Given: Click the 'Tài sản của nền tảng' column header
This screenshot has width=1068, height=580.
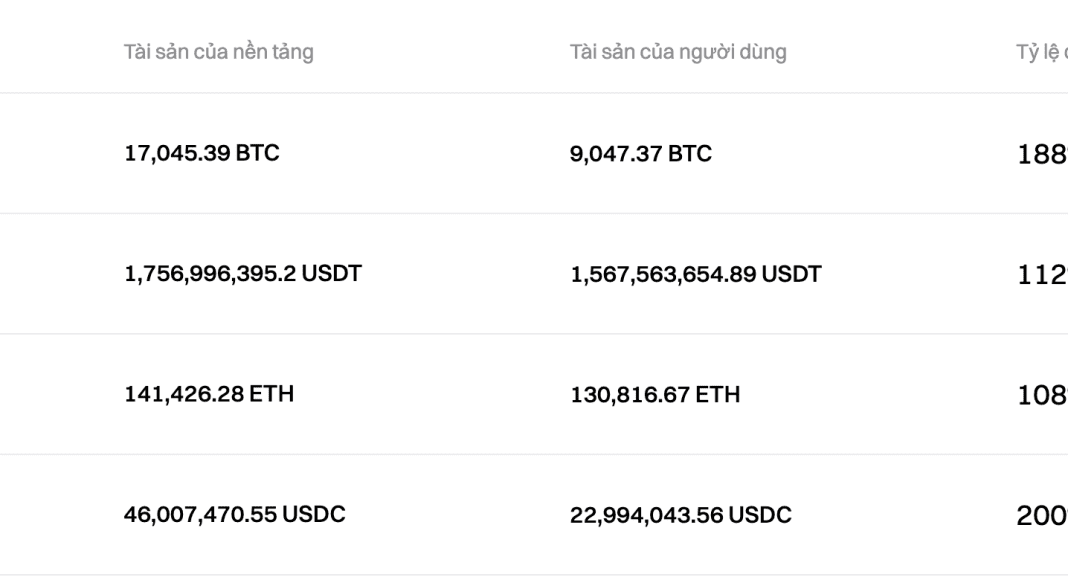Looking at the screenshot, I should click(x=218, y=53).
